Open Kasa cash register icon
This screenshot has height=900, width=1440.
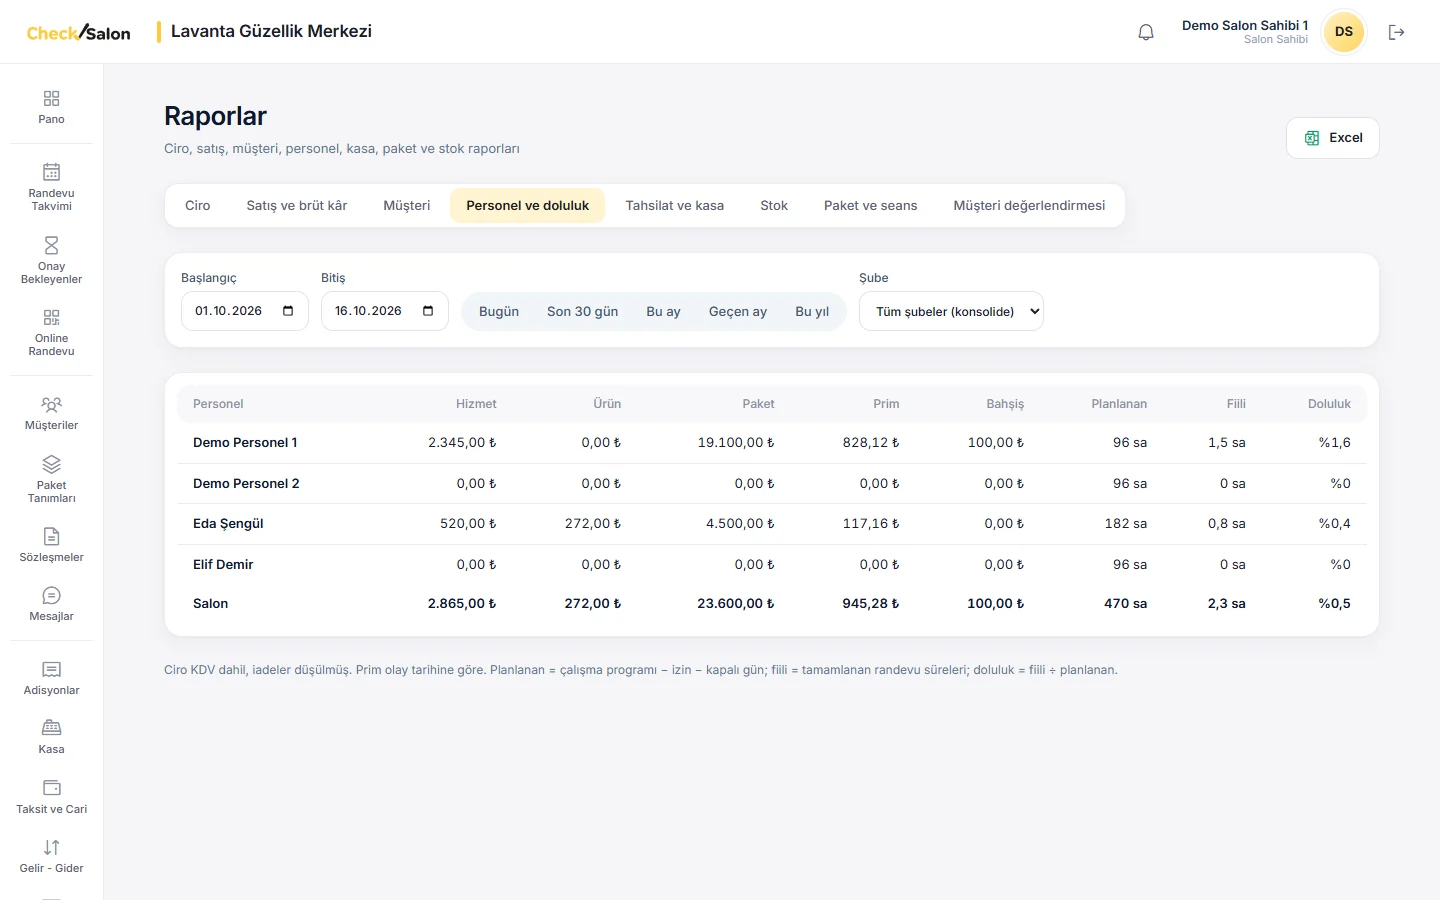[x=51, y=728]
